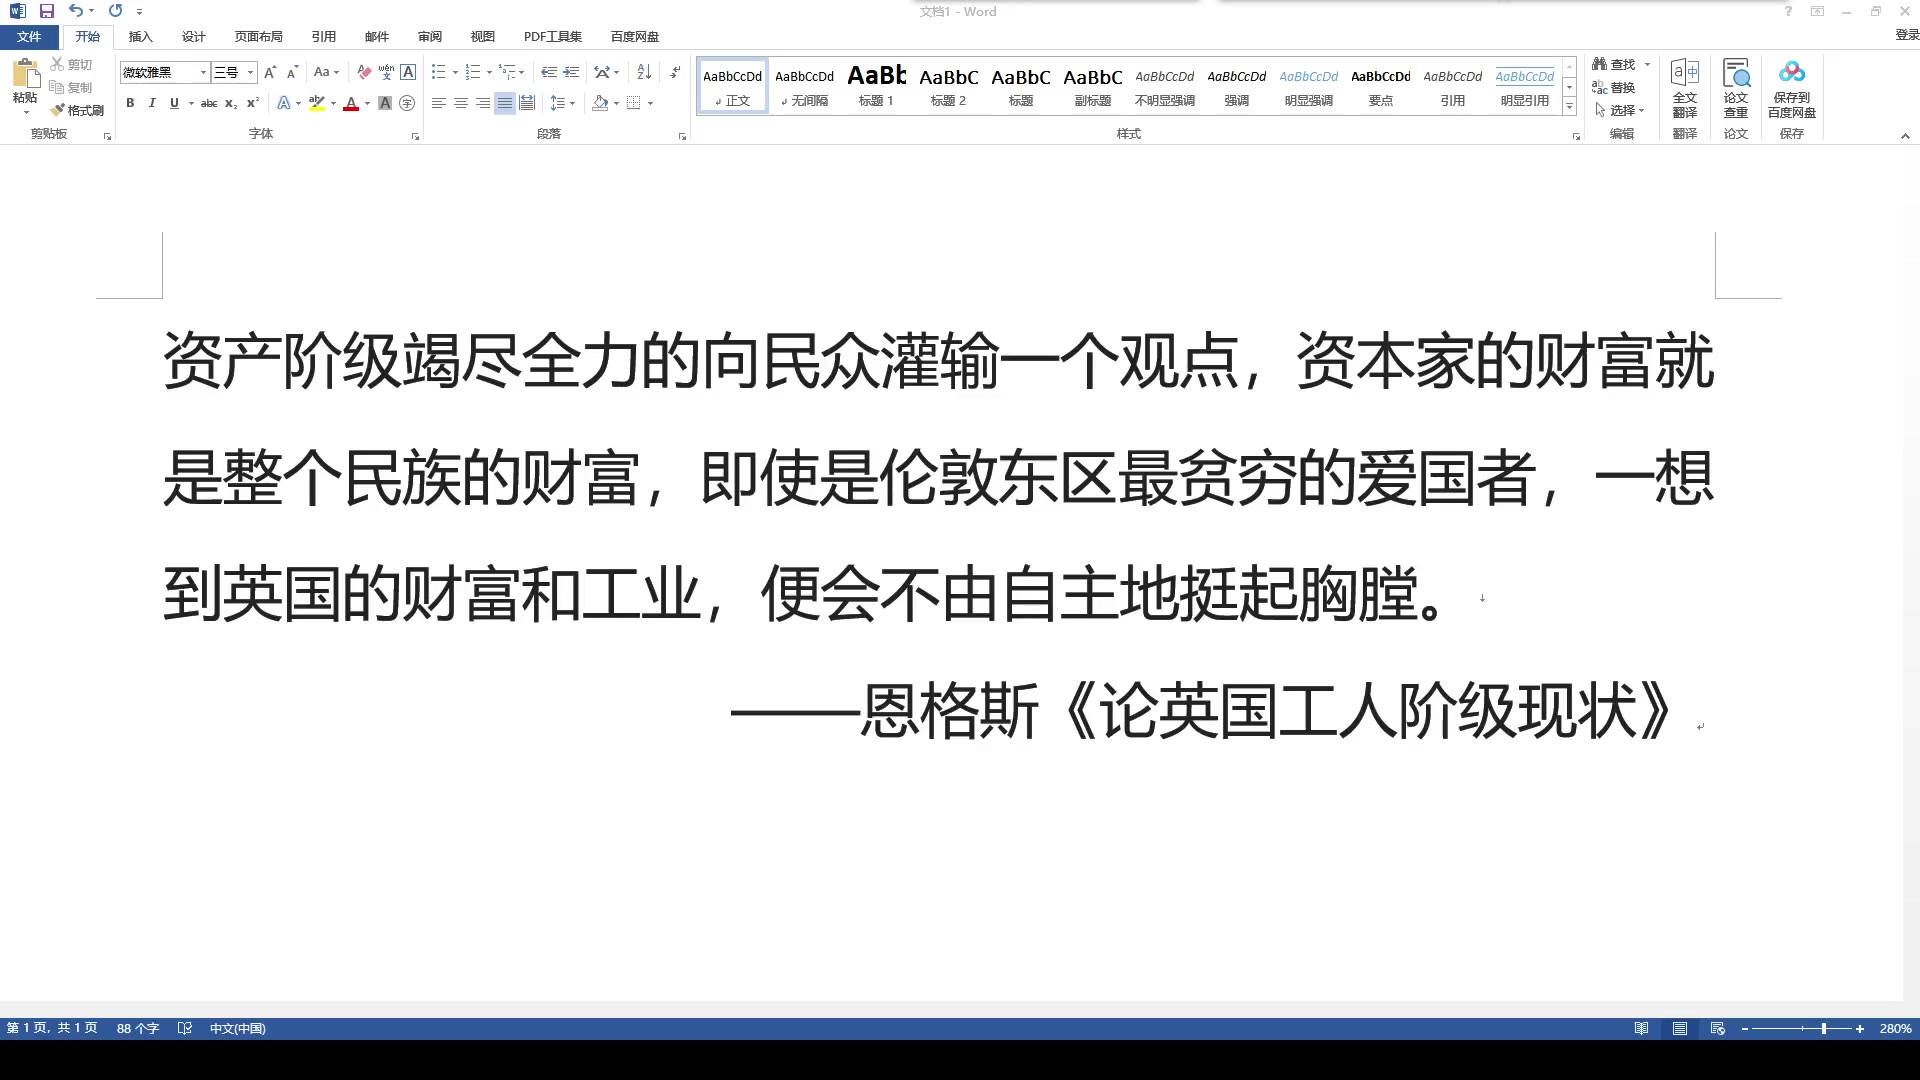Decrease font size with the shrink icon
This screenshot has width=1920, height=1080.
(292, 72)
